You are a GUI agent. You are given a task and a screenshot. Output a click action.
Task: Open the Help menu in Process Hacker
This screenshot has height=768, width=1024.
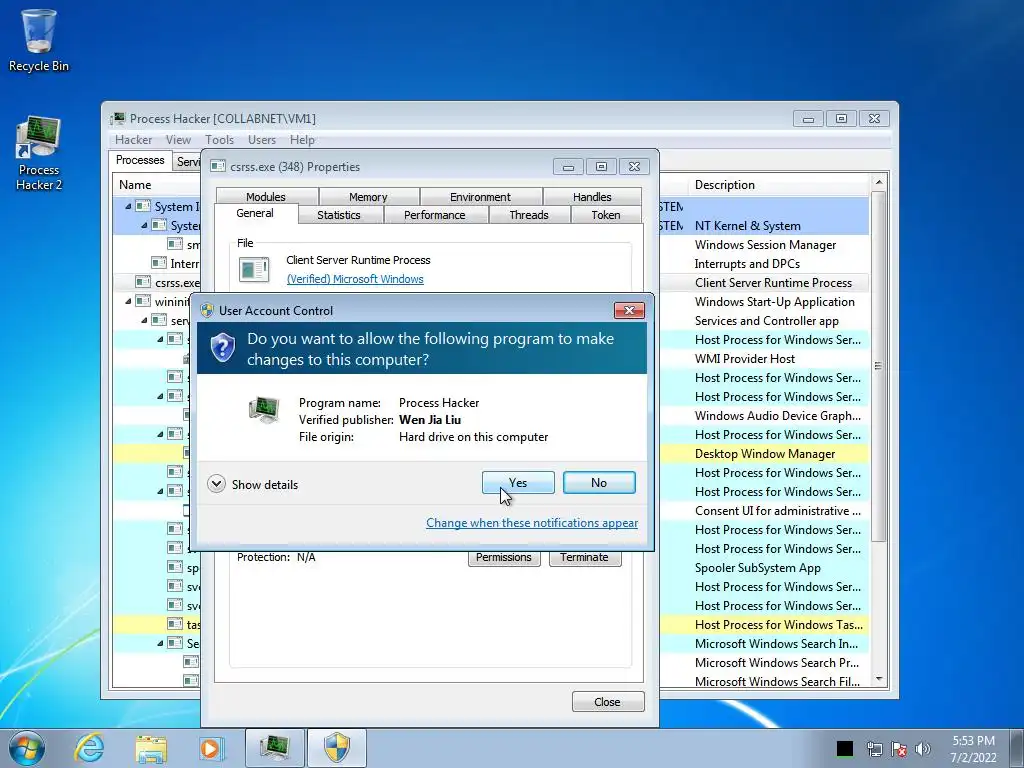click(x=302, y=140)
